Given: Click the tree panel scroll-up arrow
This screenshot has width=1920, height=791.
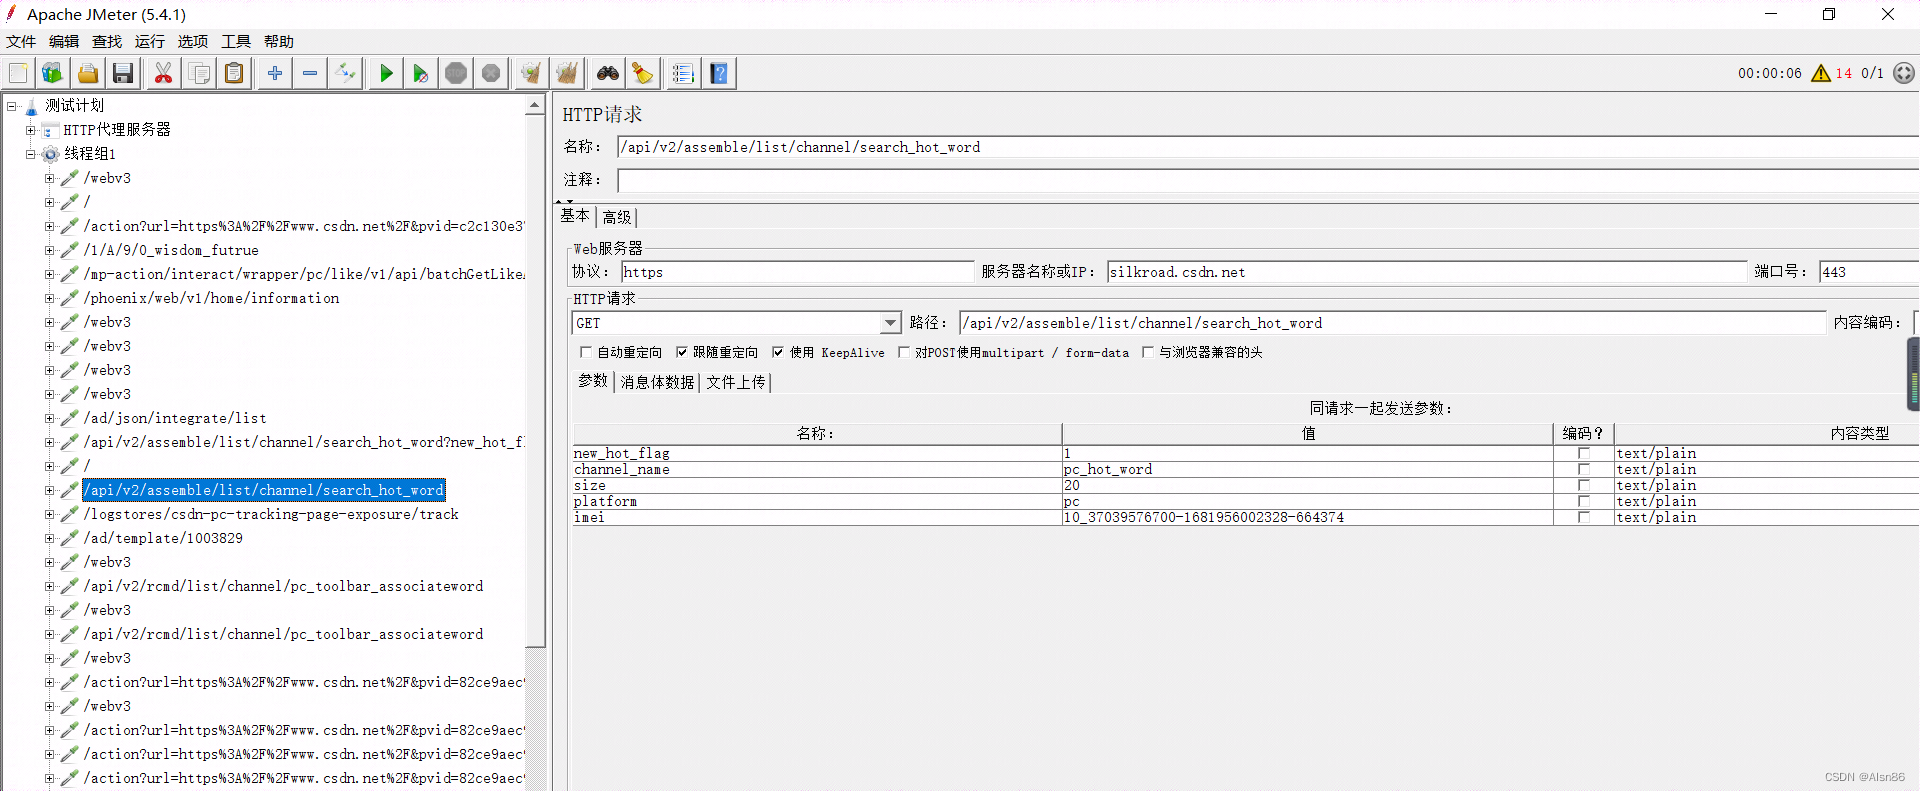Looking at the screenshot, I should click(535, 105).
